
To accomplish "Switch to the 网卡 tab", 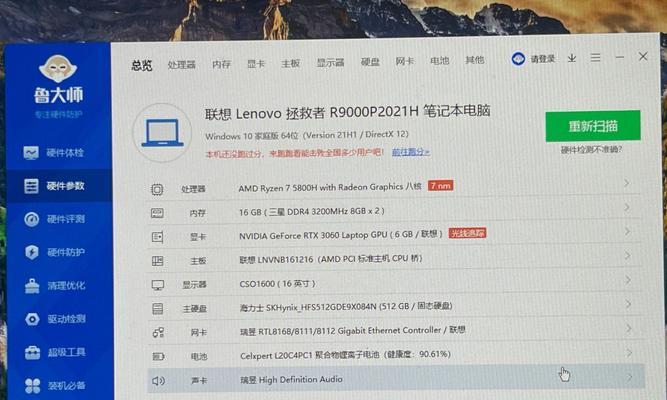I will 405,61.
